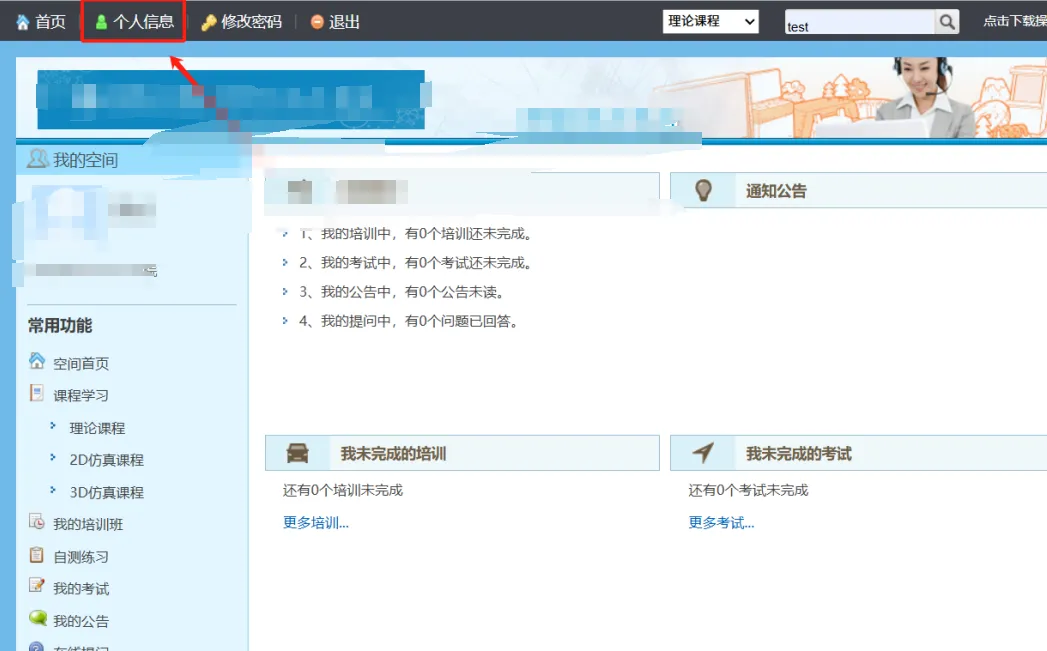Click line 4、我的提问中，有0个问题已回答
Viewport: 1047px width, 651px height.
[409, 321]
